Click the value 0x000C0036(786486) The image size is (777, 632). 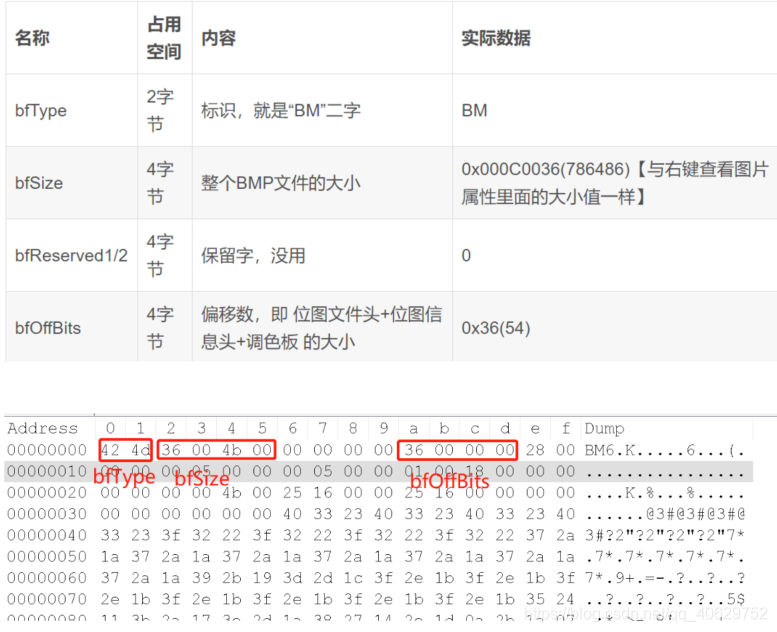point(546,169)
